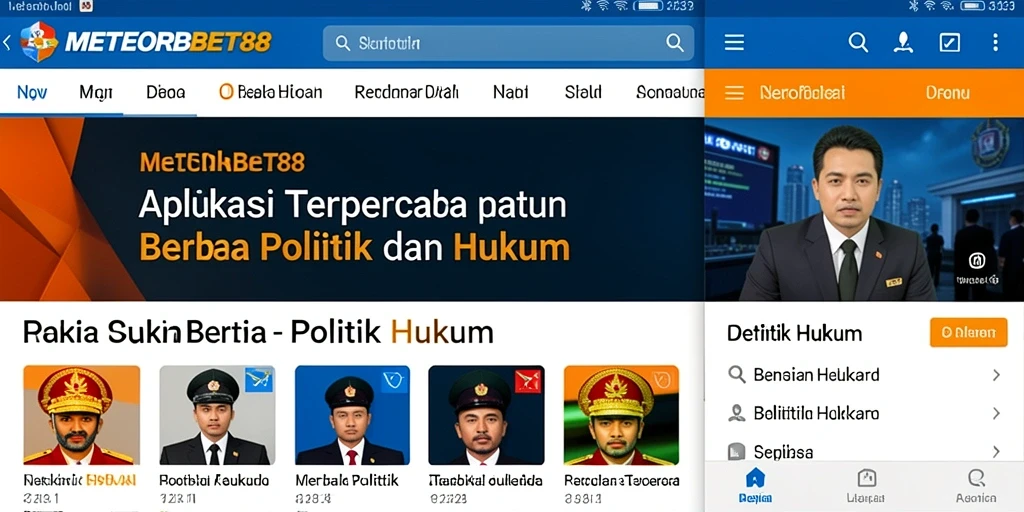Switch to the Mqn tab
The width and height of the screenshot is (1024, 512).
coord(96,92)
